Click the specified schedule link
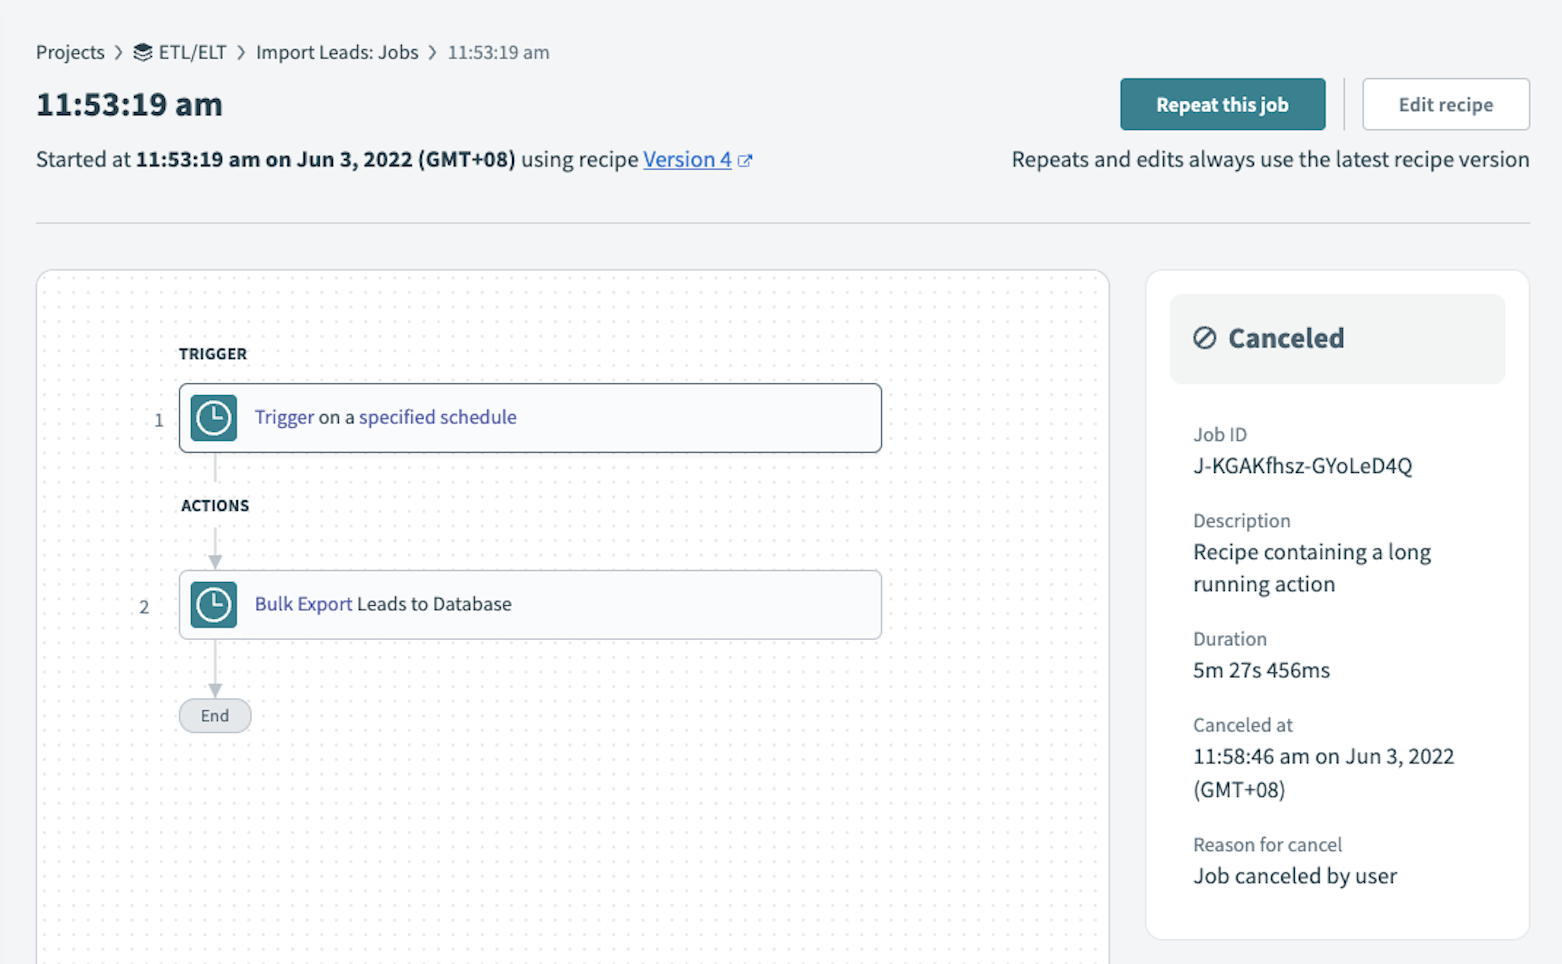The image size is (1562, 964). pos(437,417)
